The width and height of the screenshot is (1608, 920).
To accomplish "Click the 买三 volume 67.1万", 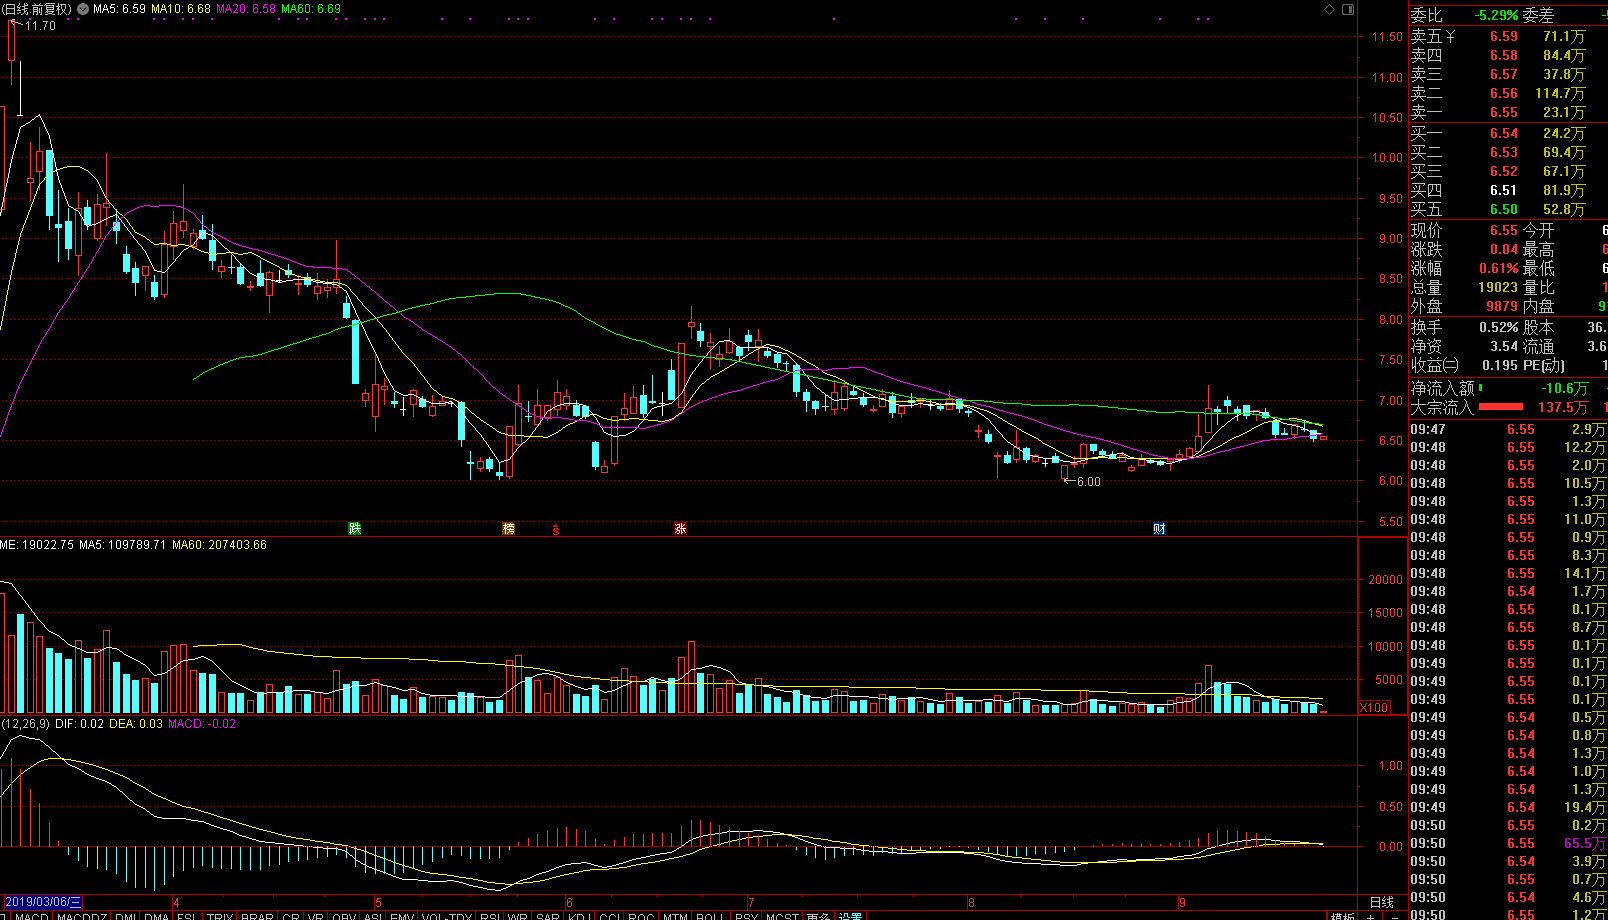I will 1564,171.
